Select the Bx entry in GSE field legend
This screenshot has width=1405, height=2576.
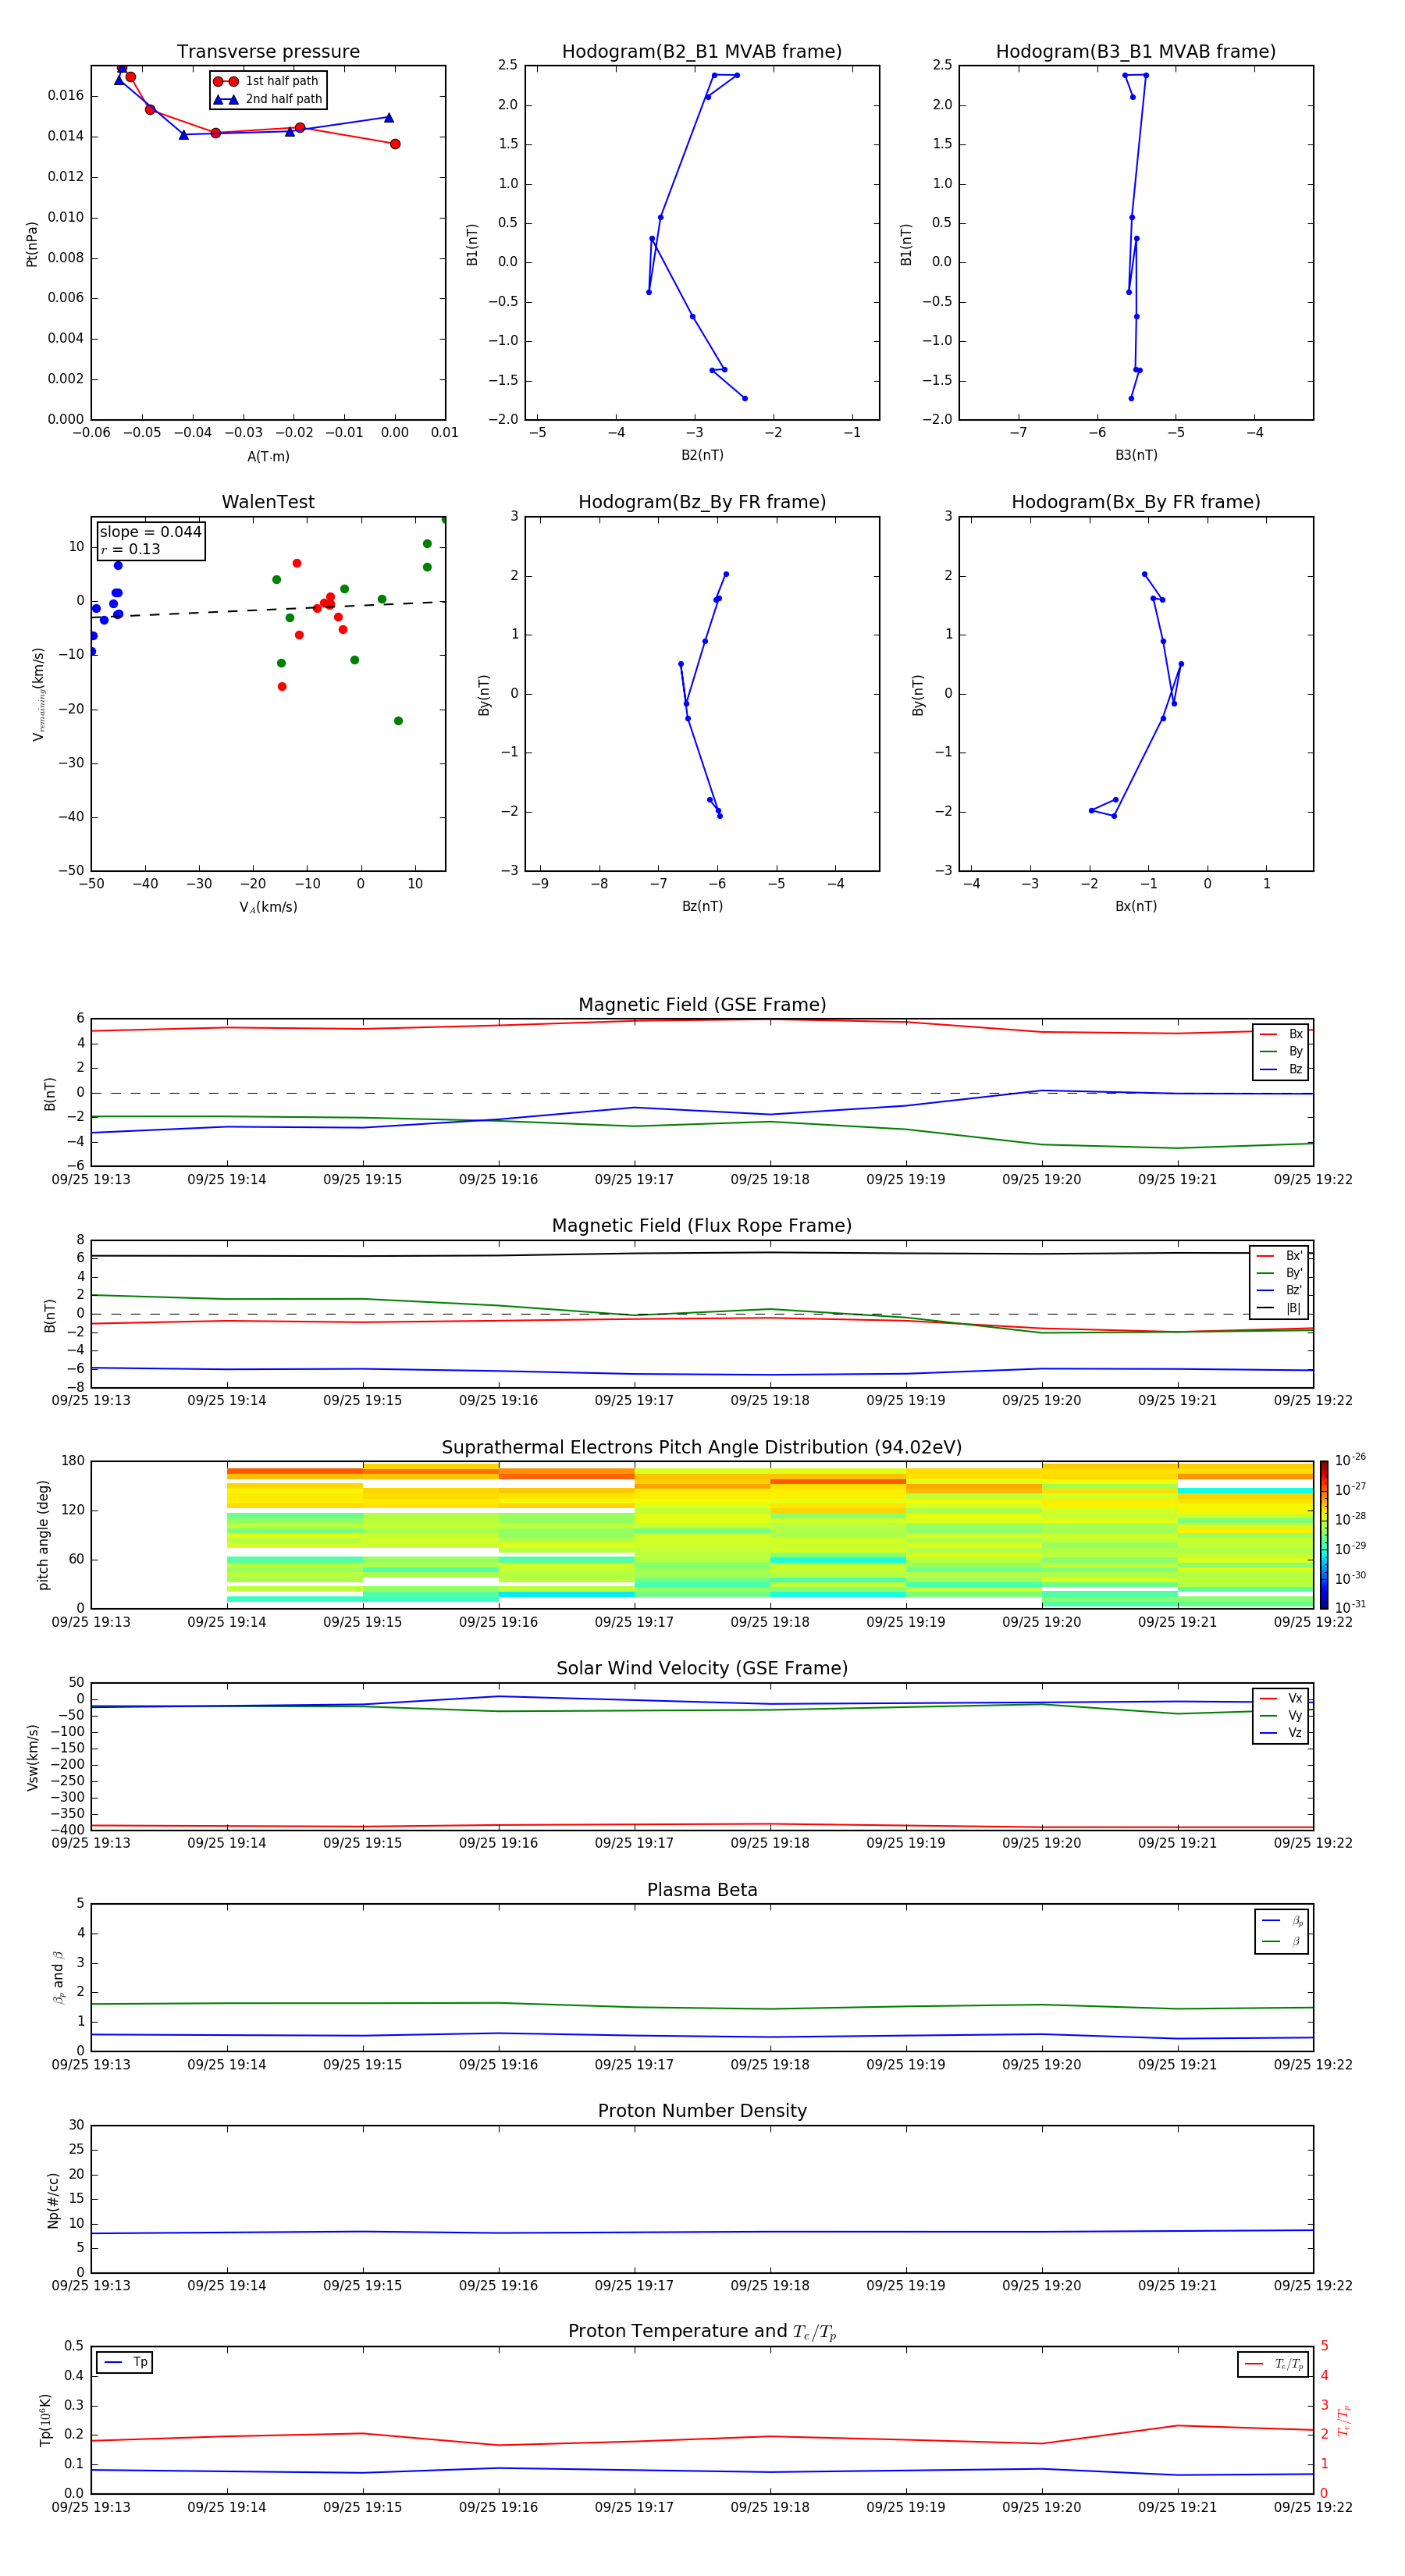[1281, 1034]
